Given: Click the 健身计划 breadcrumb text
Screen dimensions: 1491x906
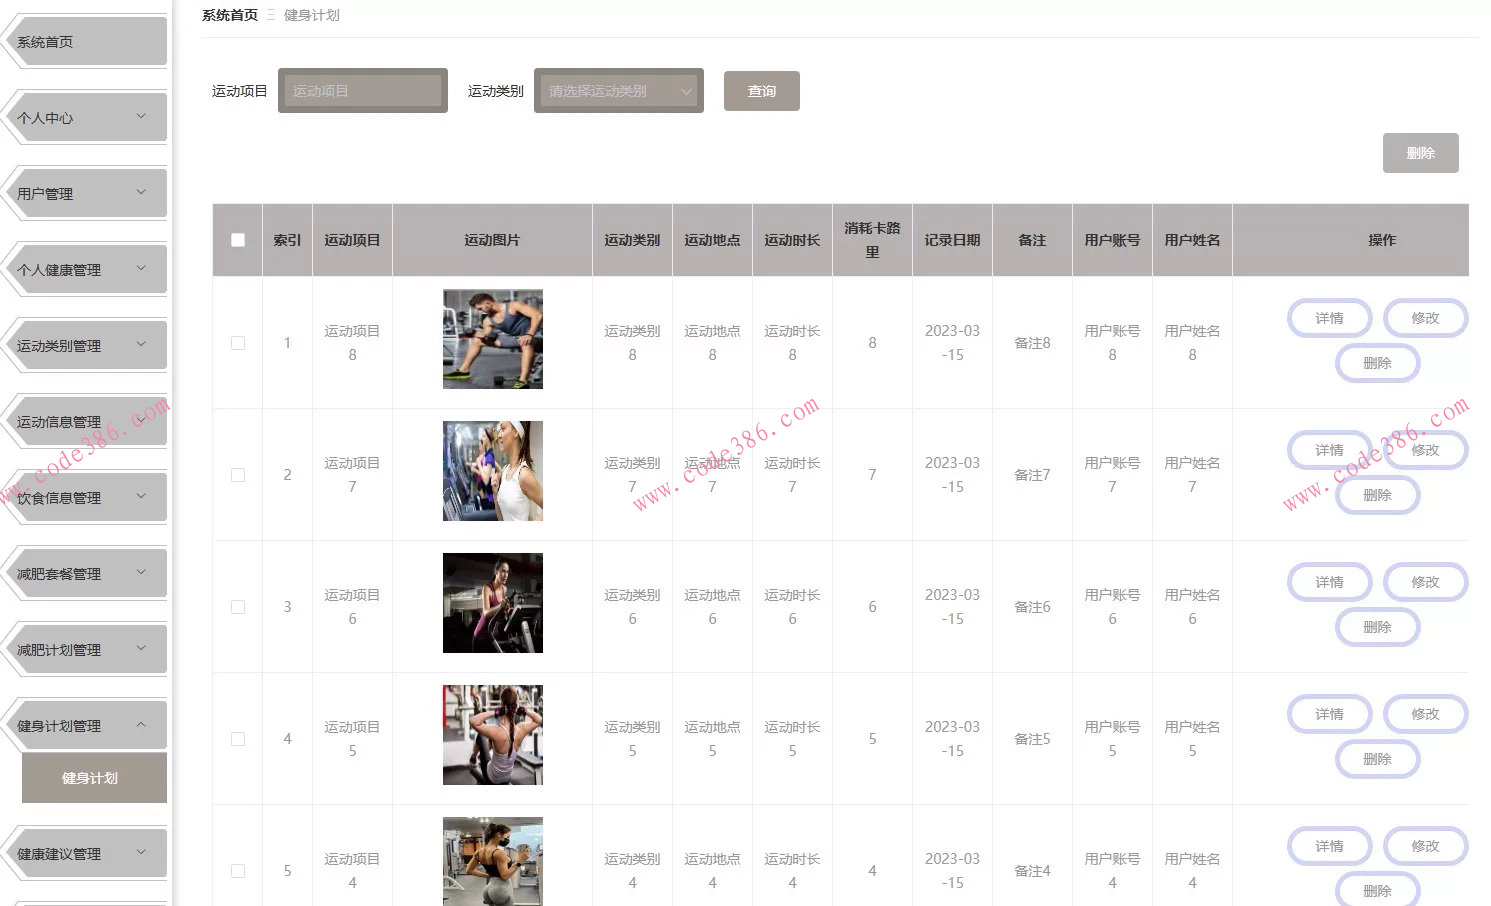Looking at the screenshot, I should pyautogui.click(x=312, y=15).
